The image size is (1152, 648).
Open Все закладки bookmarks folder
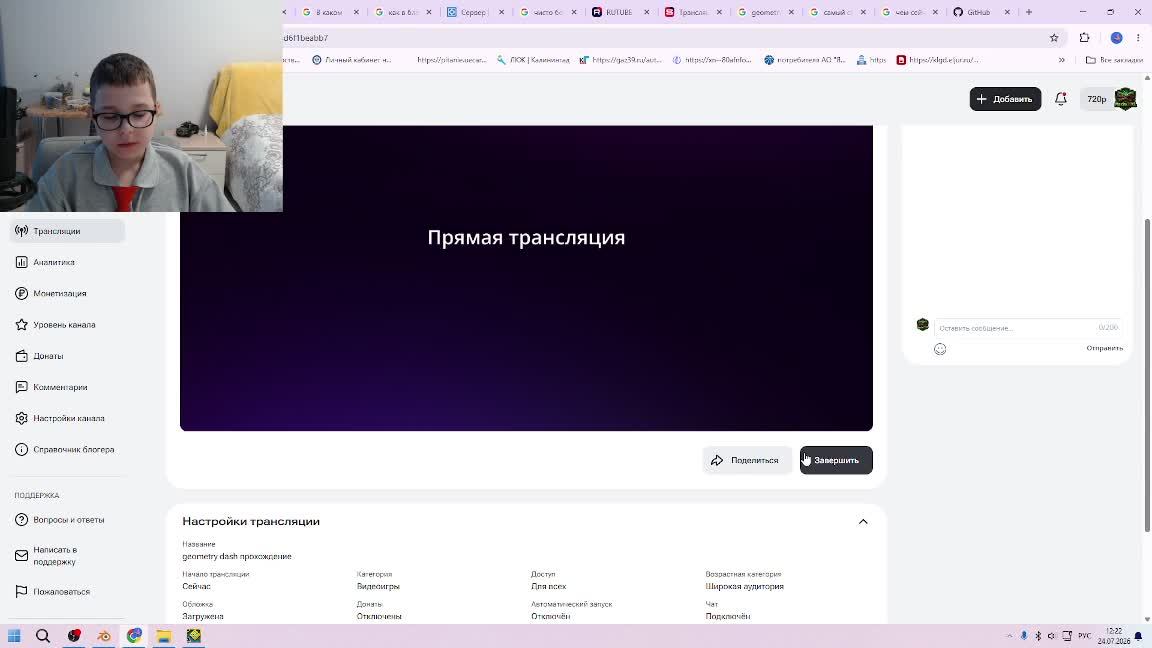click(x=1114, y=60)
